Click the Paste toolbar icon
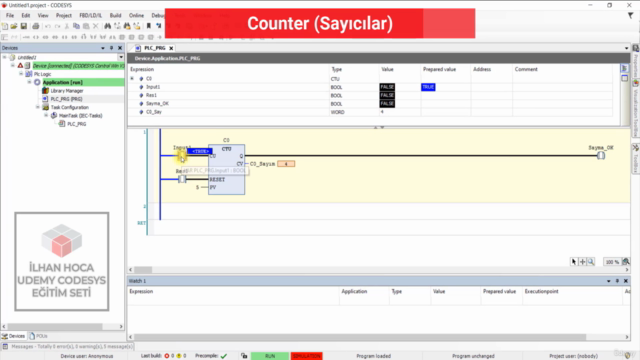This screenshot has width=640, height=360. point(86,26)
